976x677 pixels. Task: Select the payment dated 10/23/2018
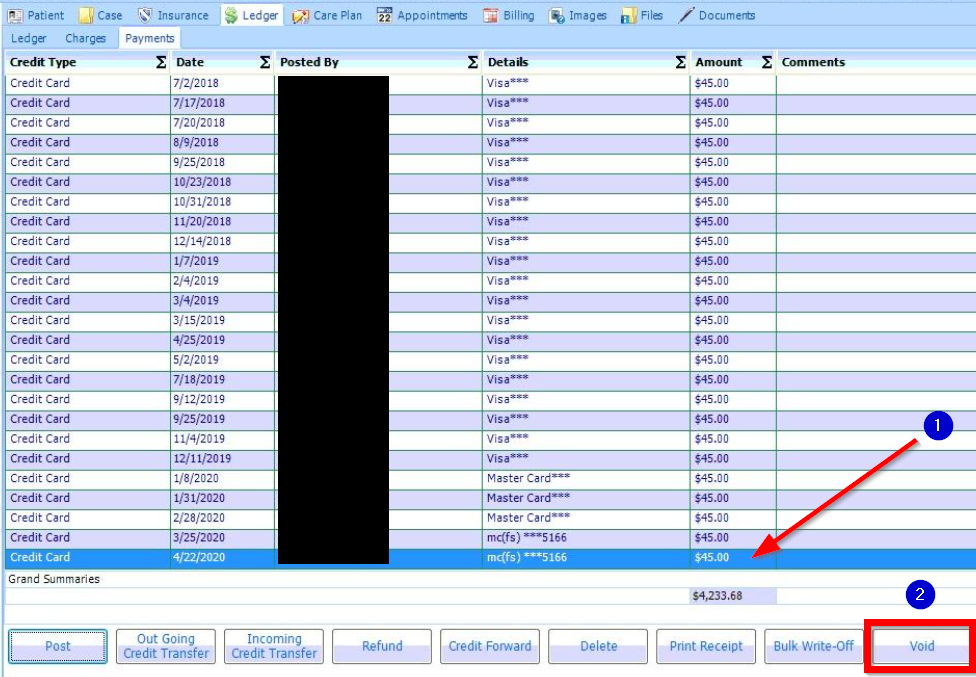tap(490, 182)
